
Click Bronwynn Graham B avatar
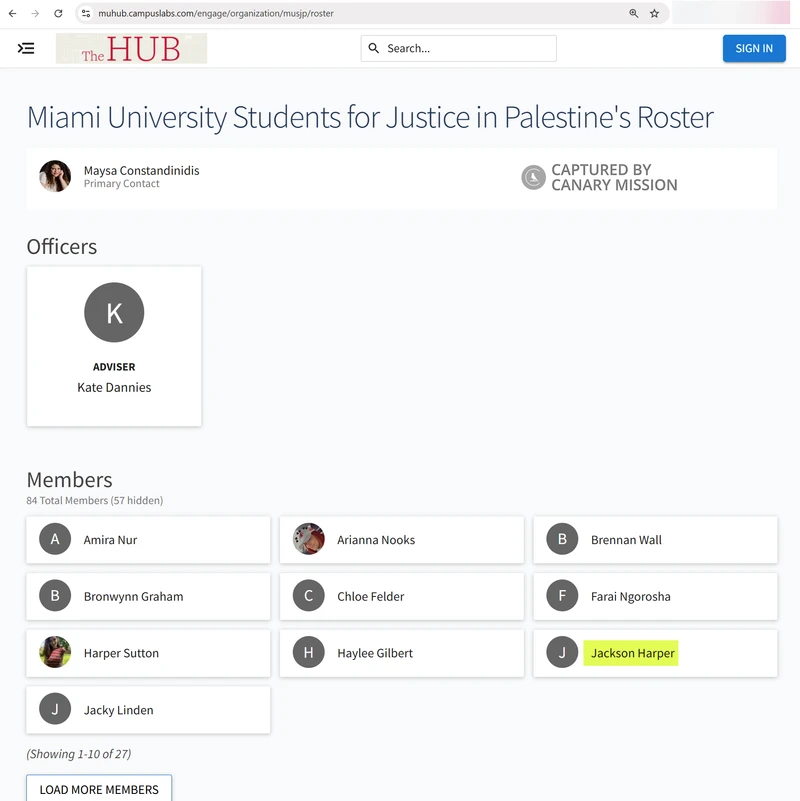point(55,596)
